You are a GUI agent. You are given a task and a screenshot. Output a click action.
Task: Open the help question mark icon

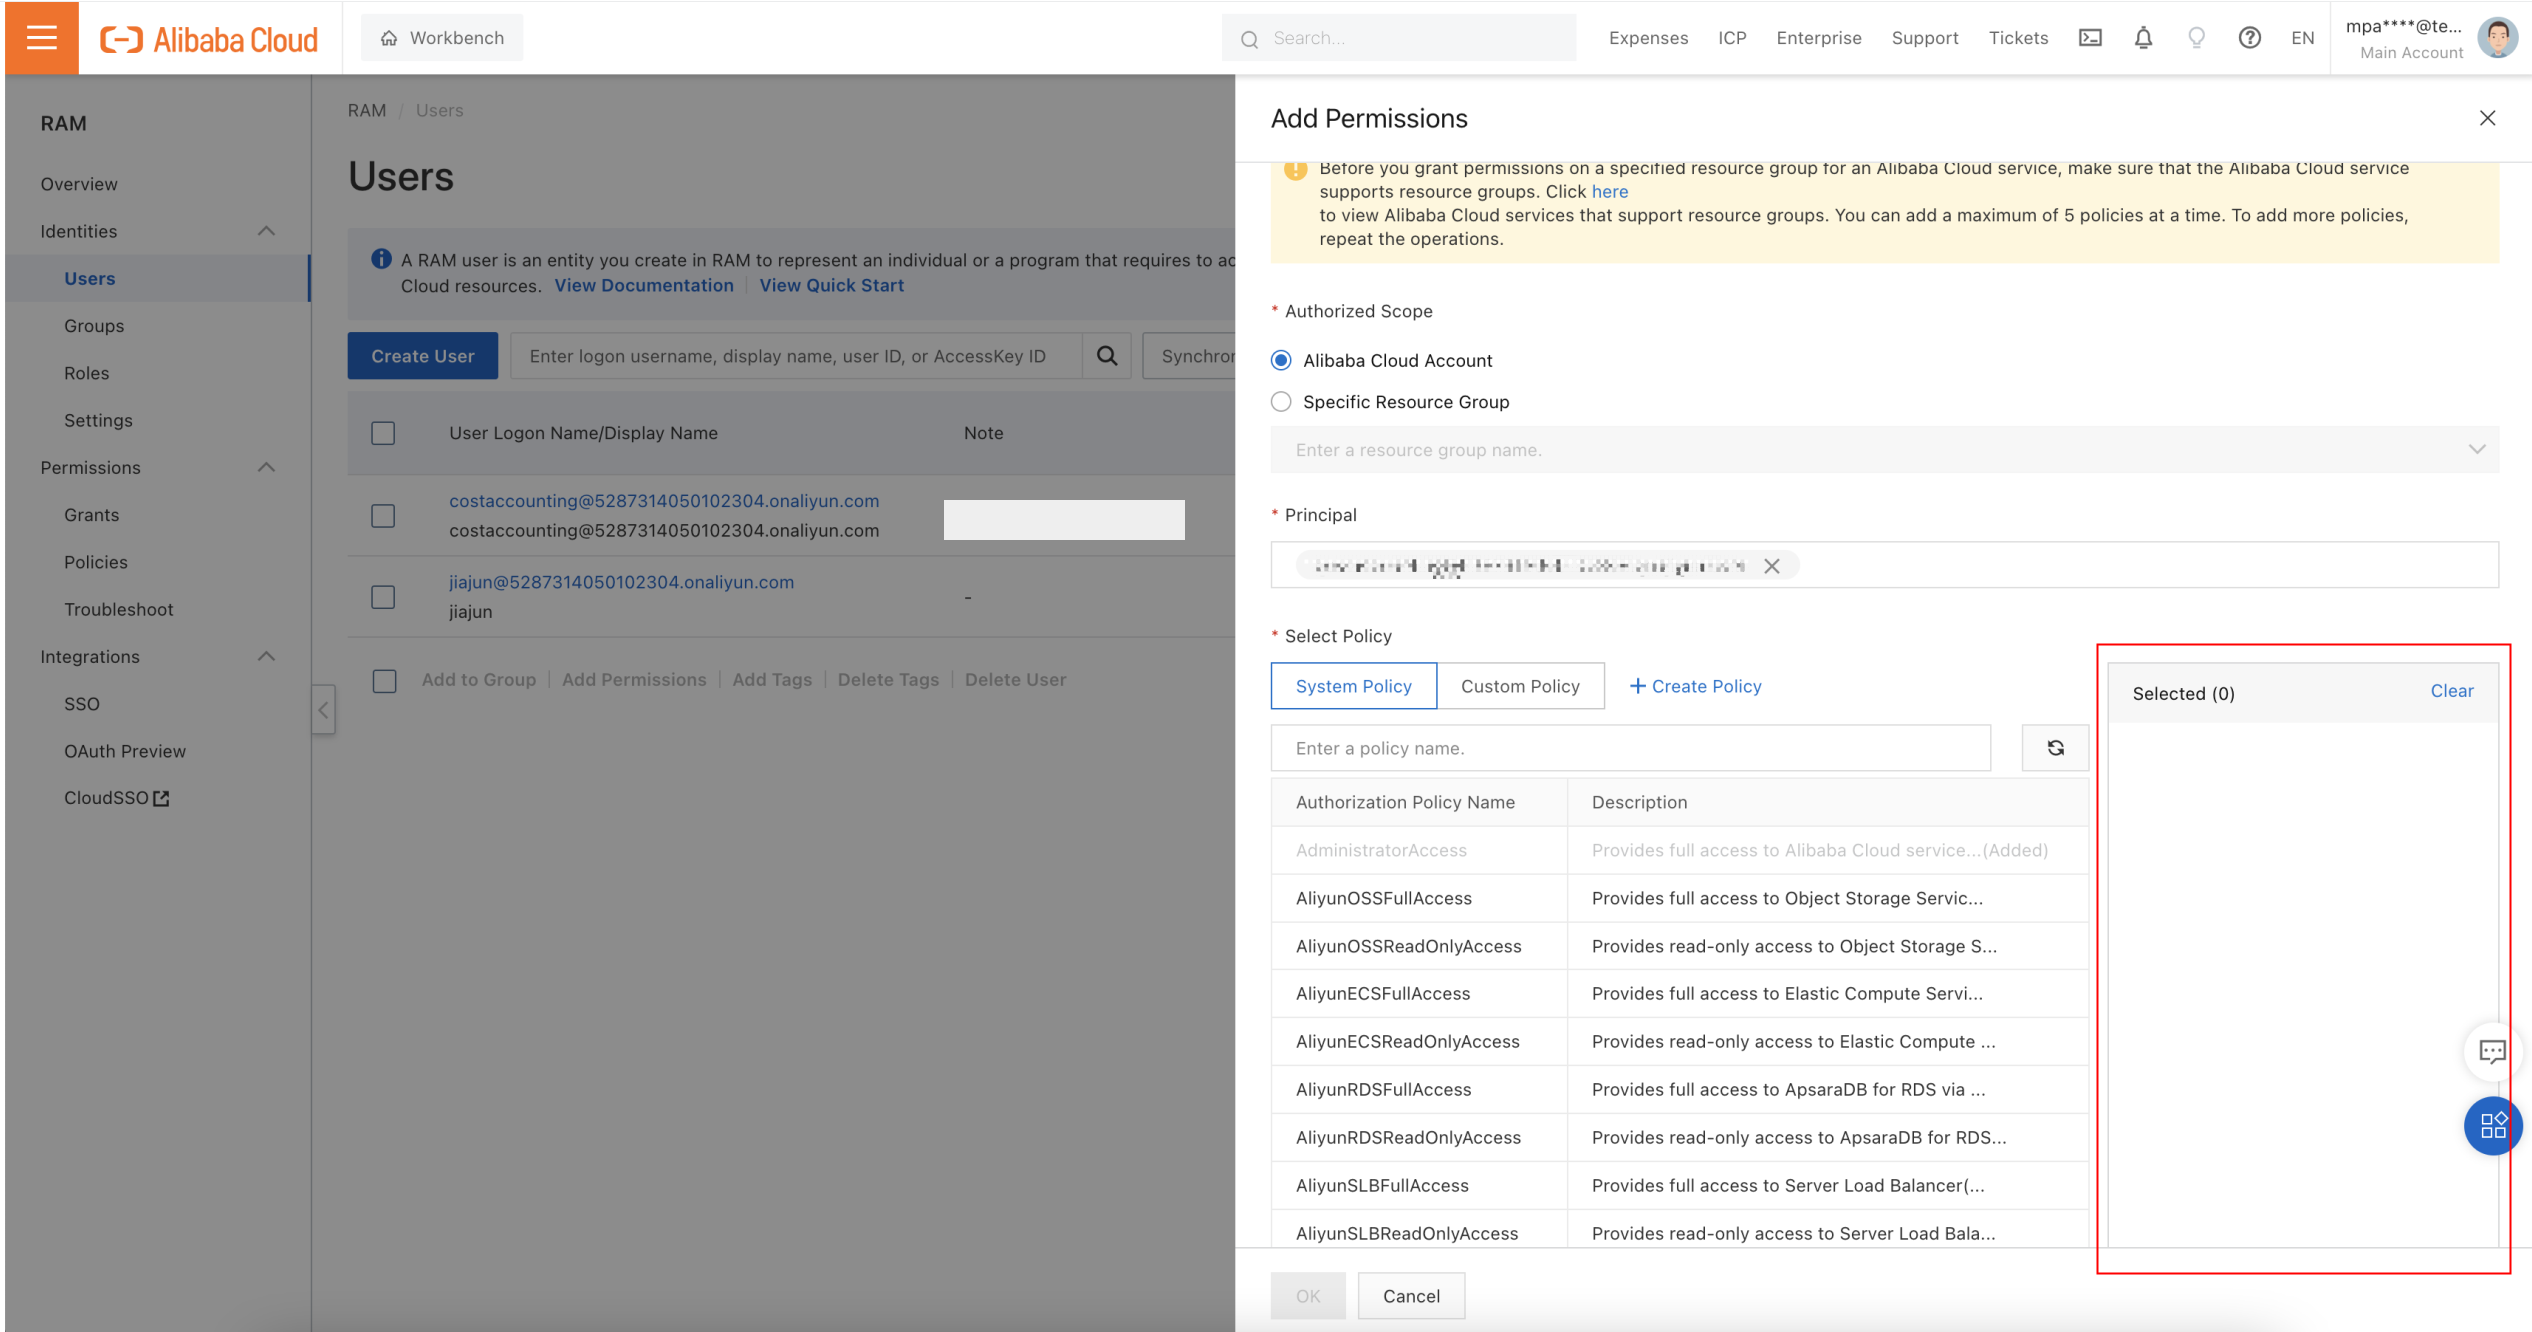pos(2249,38)
